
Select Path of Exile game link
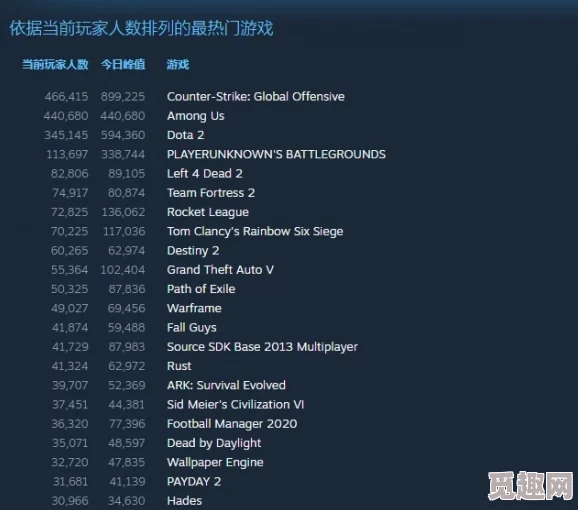[x=201, y=289]
